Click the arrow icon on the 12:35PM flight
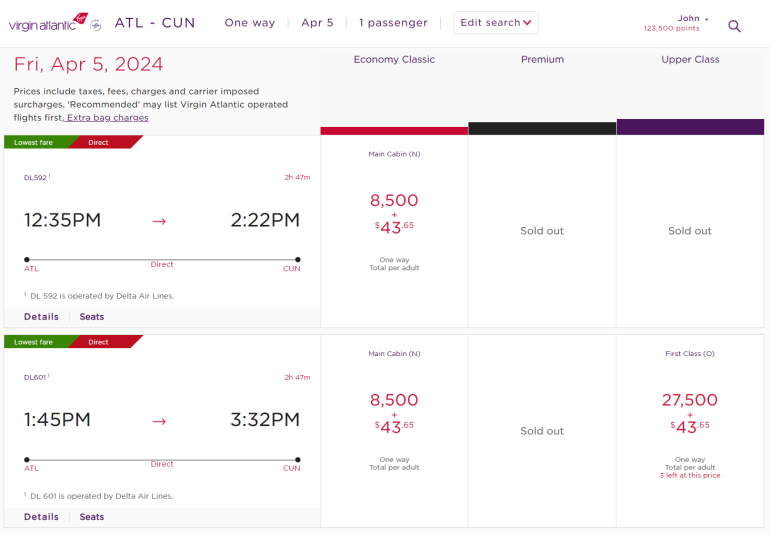 (x=159, y=221)
